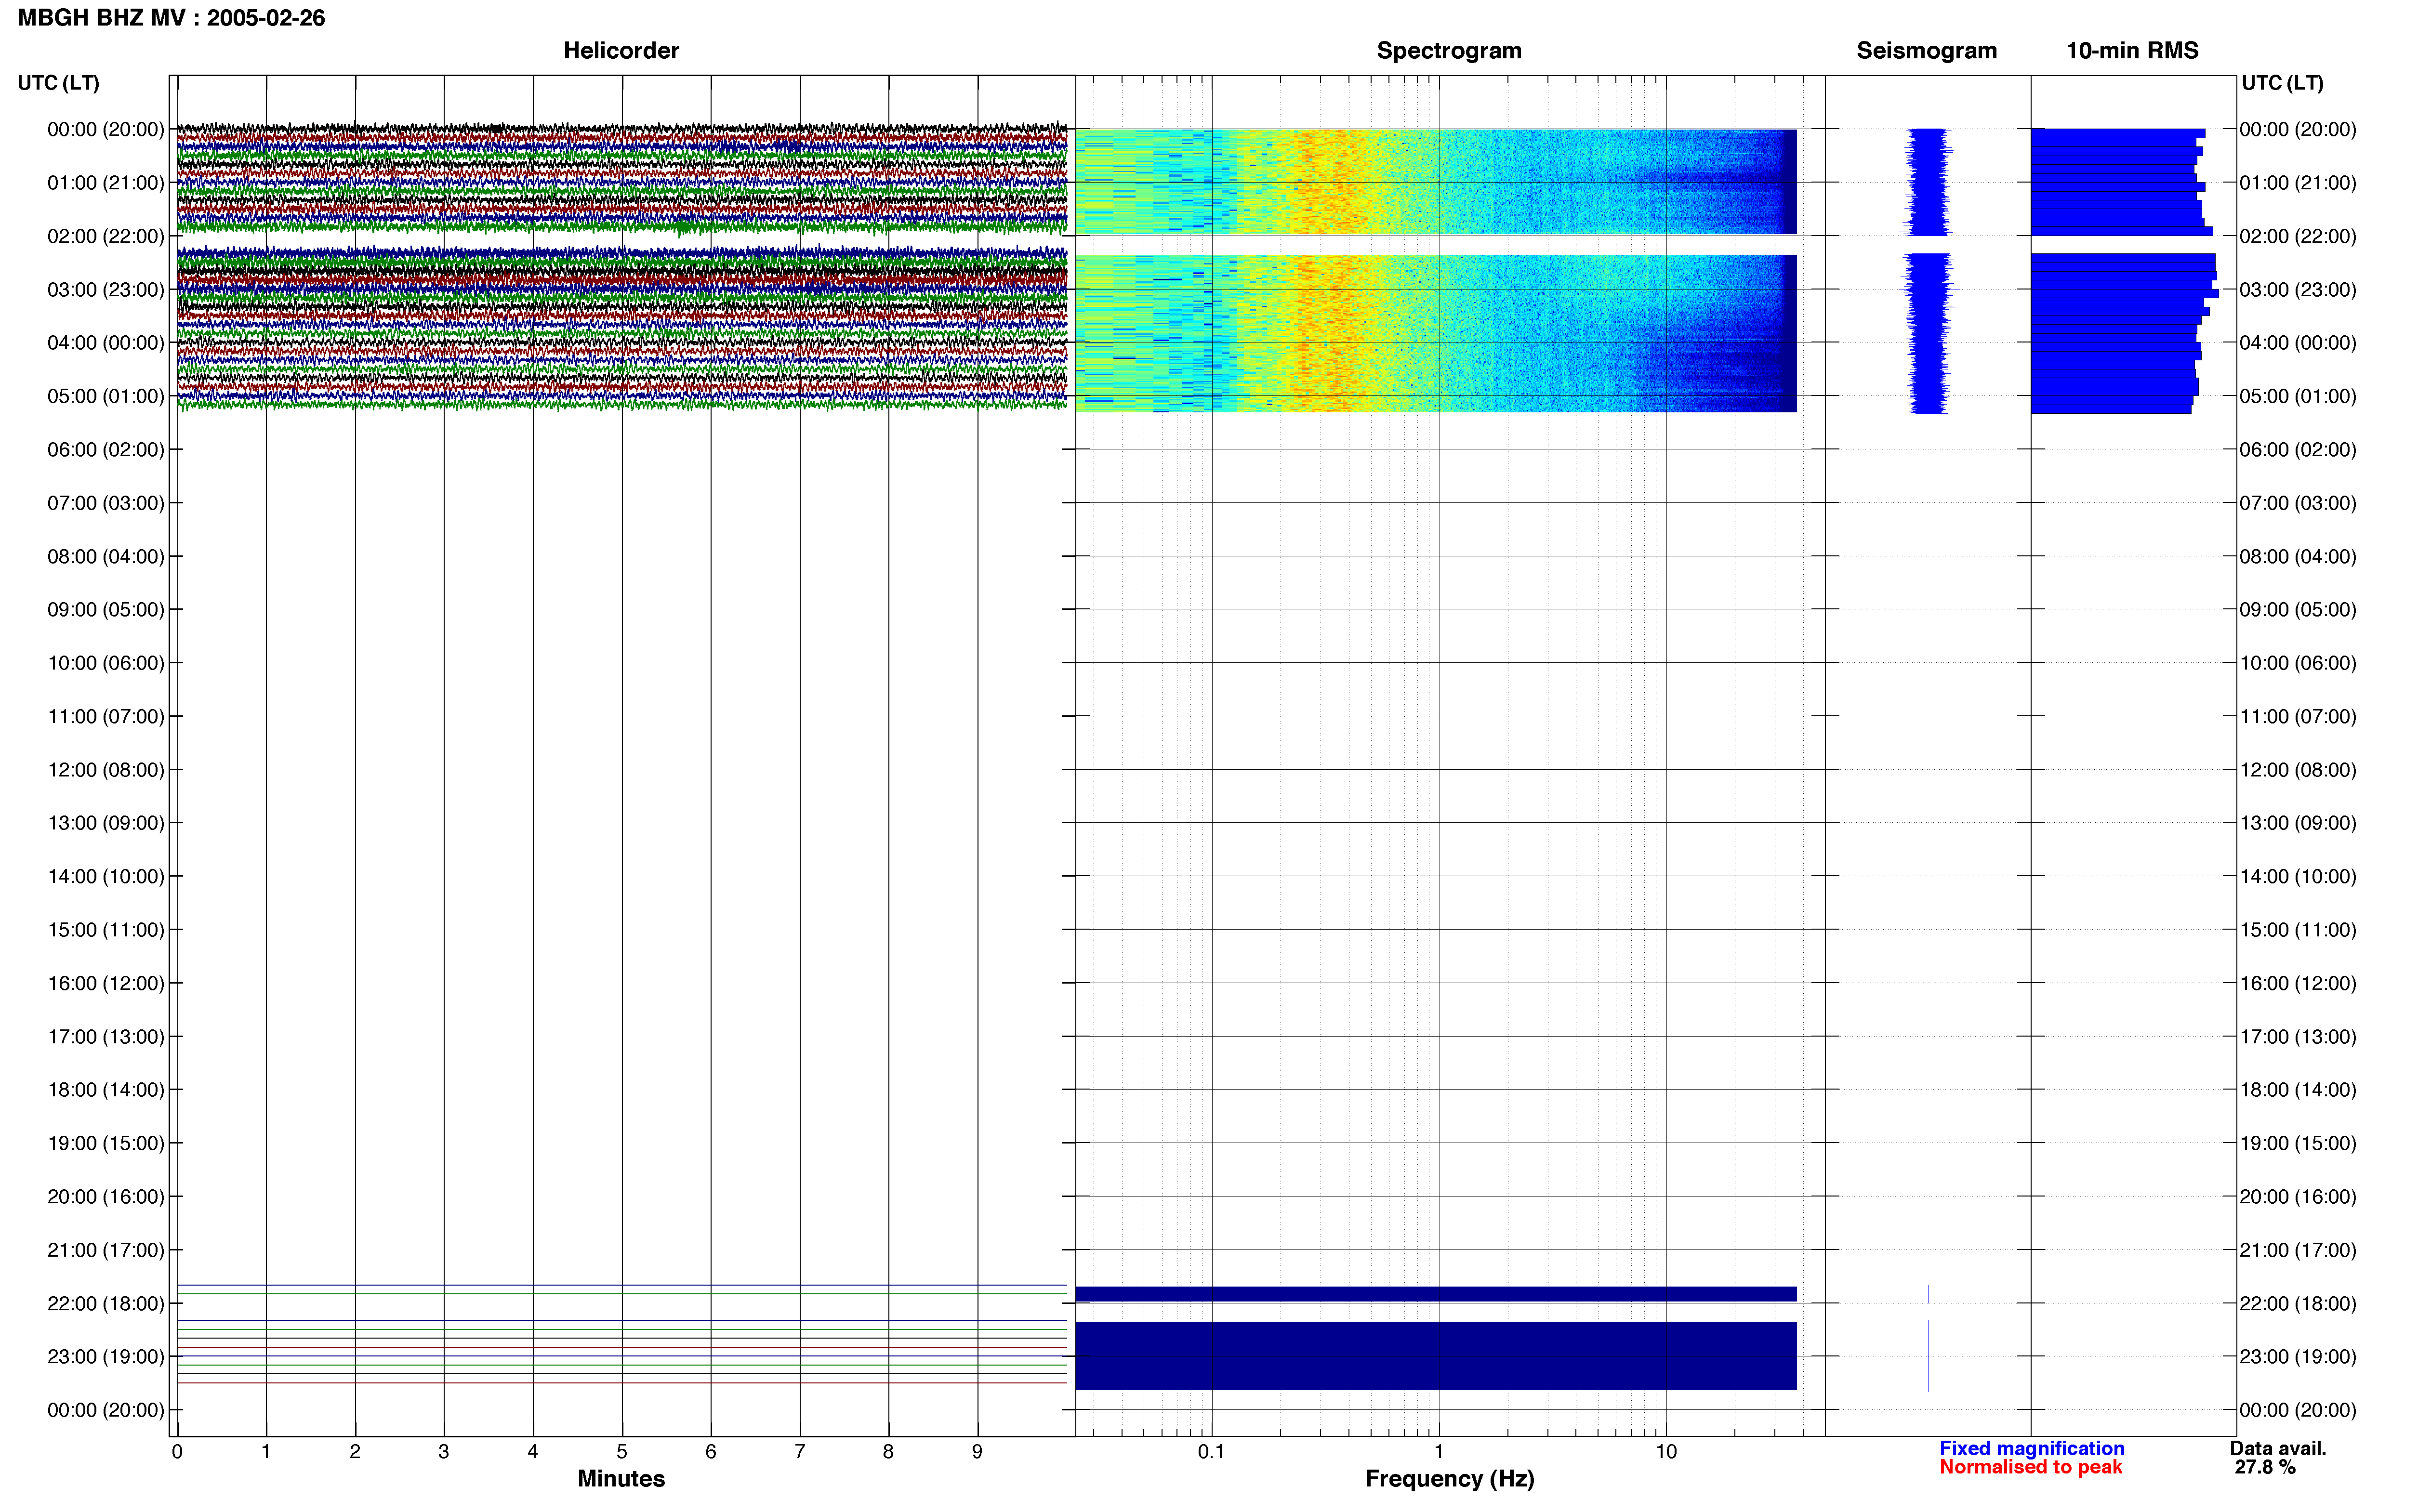Screen dimensions: 2418x1512
Task: Click the '5' tick on the Minutes axis
Action: coord(622,1452)
